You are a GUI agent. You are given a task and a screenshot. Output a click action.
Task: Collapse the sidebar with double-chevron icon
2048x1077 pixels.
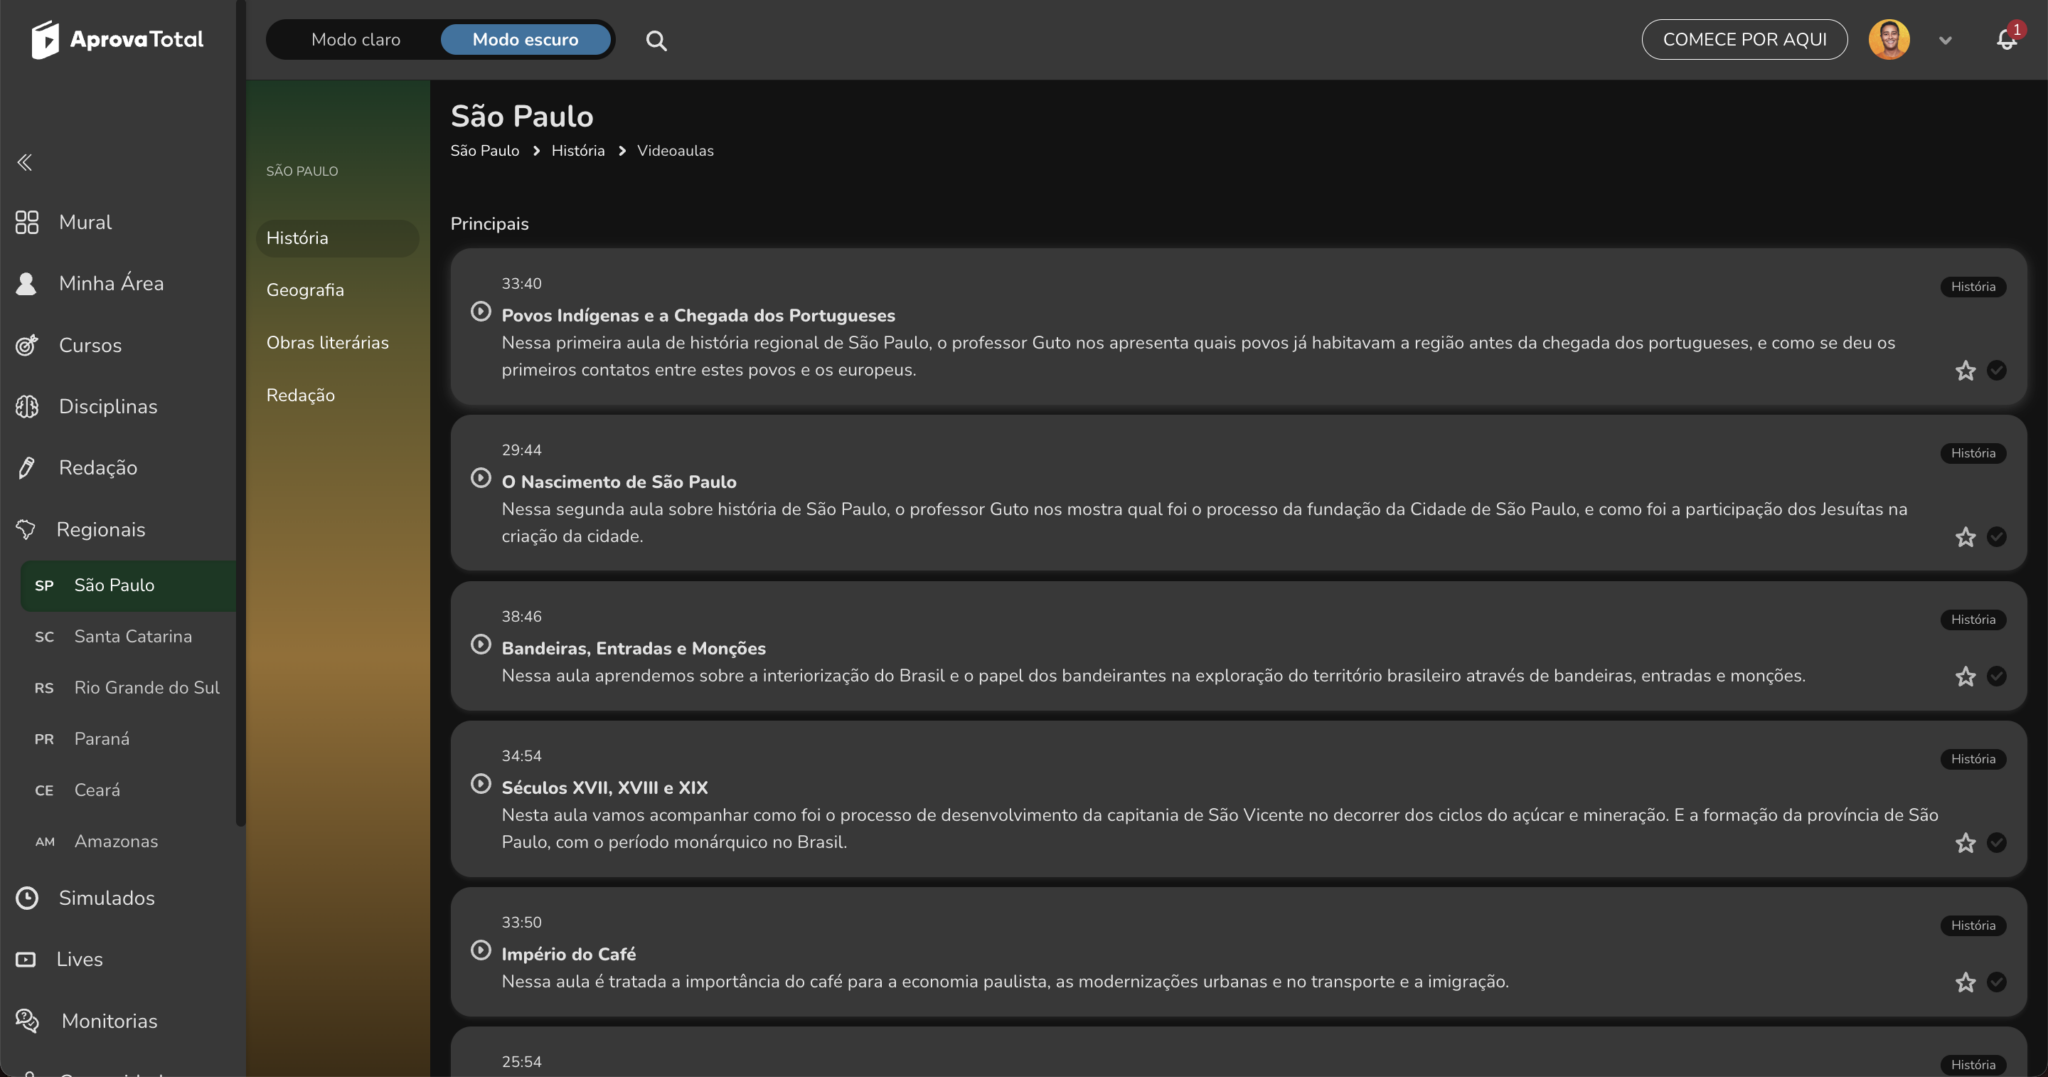click(x=25, y=162)
